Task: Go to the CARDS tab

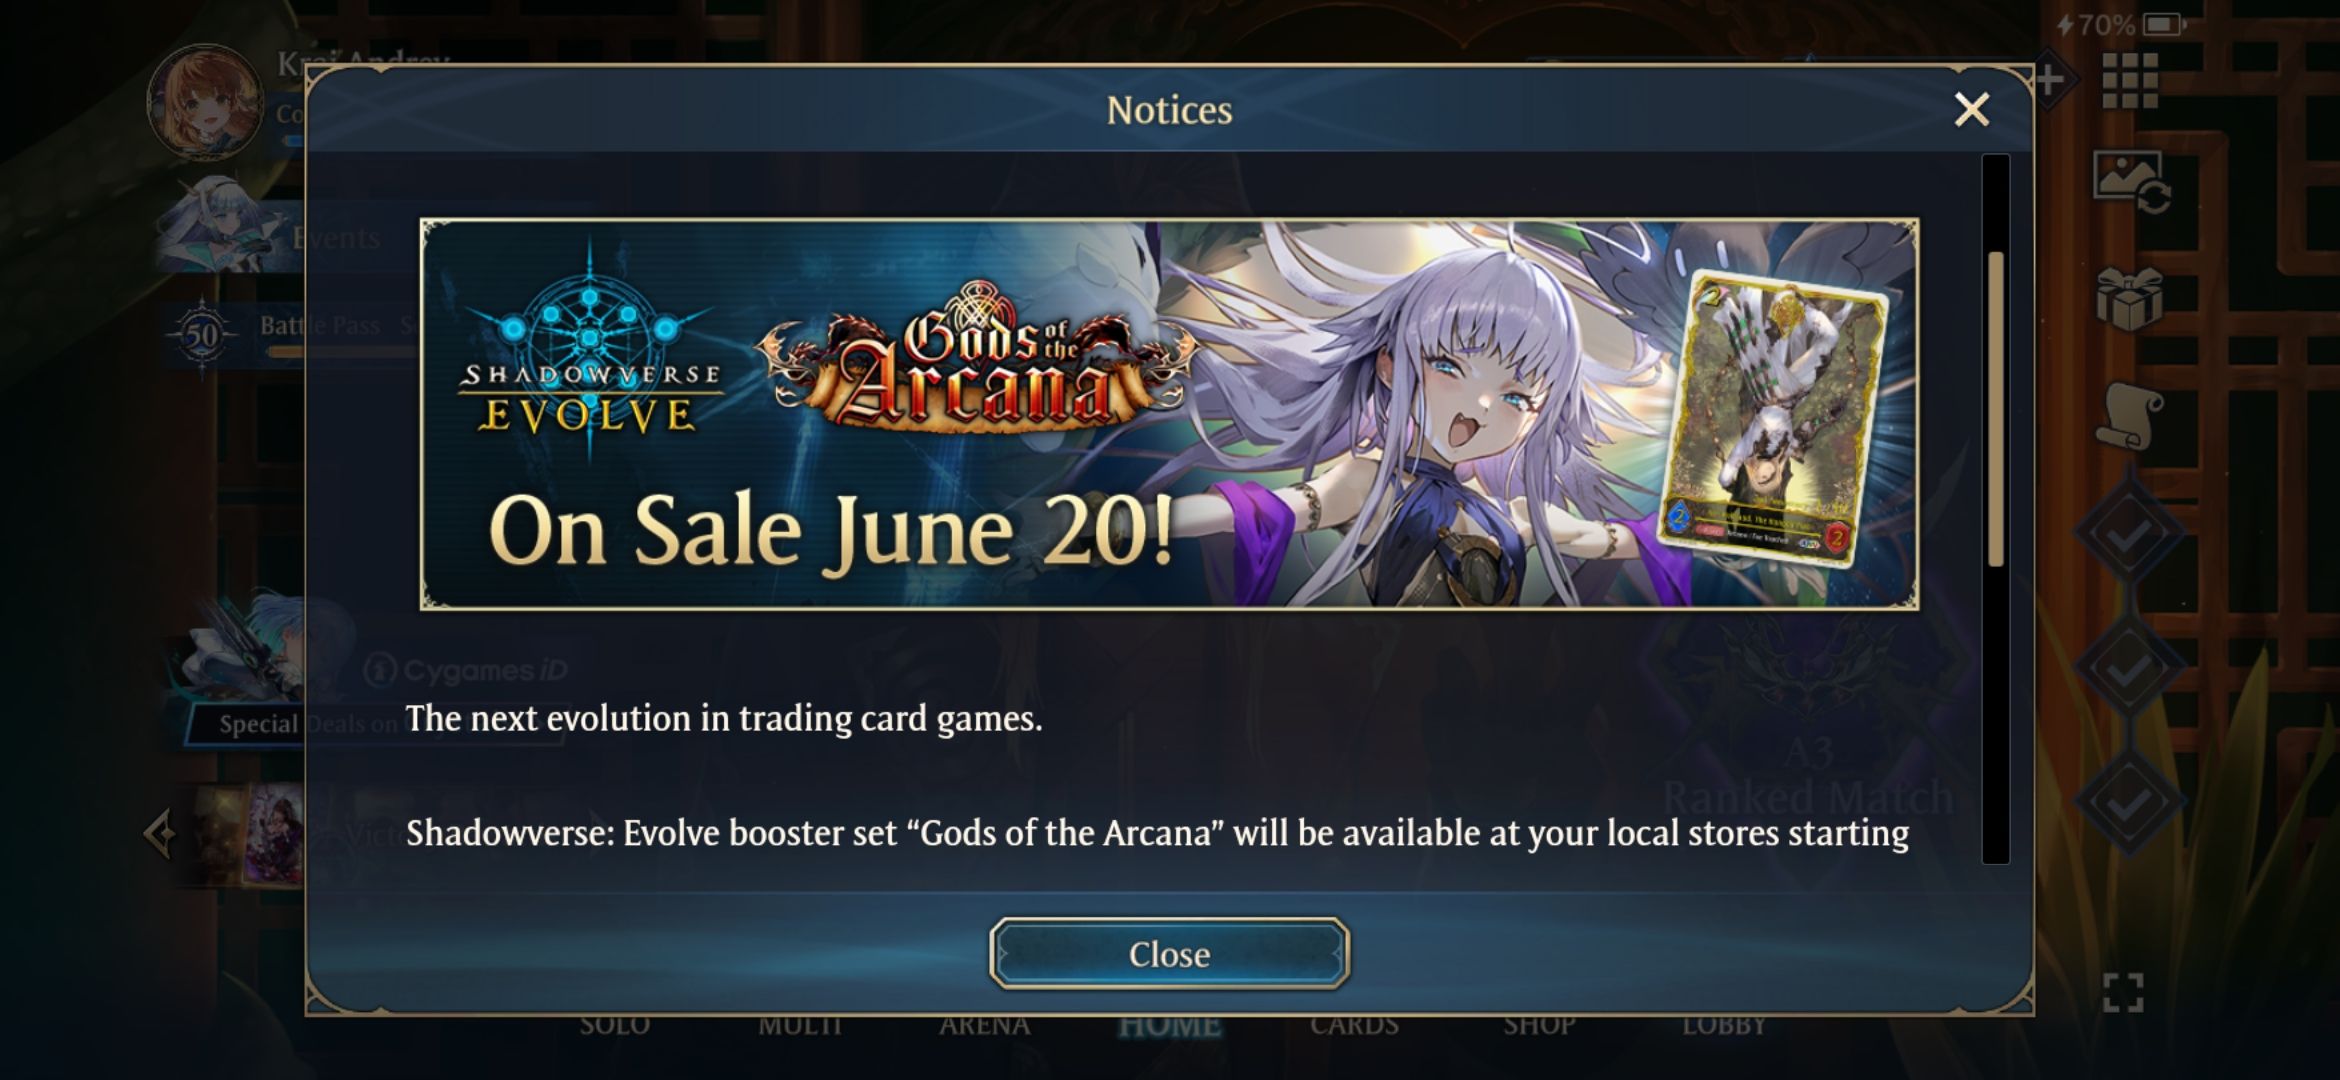Action: [x=1354, y=1026]
